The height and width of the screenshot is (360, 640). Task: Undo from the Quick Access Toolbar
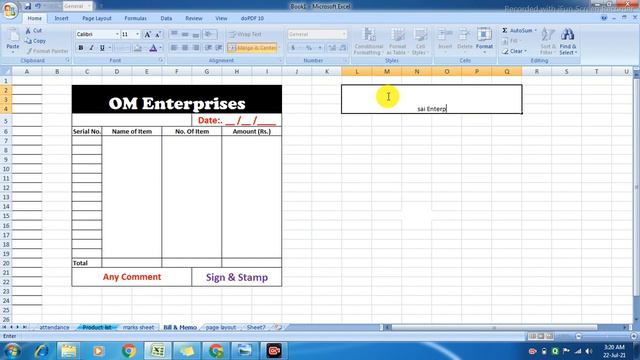click(x=38, y=6)
